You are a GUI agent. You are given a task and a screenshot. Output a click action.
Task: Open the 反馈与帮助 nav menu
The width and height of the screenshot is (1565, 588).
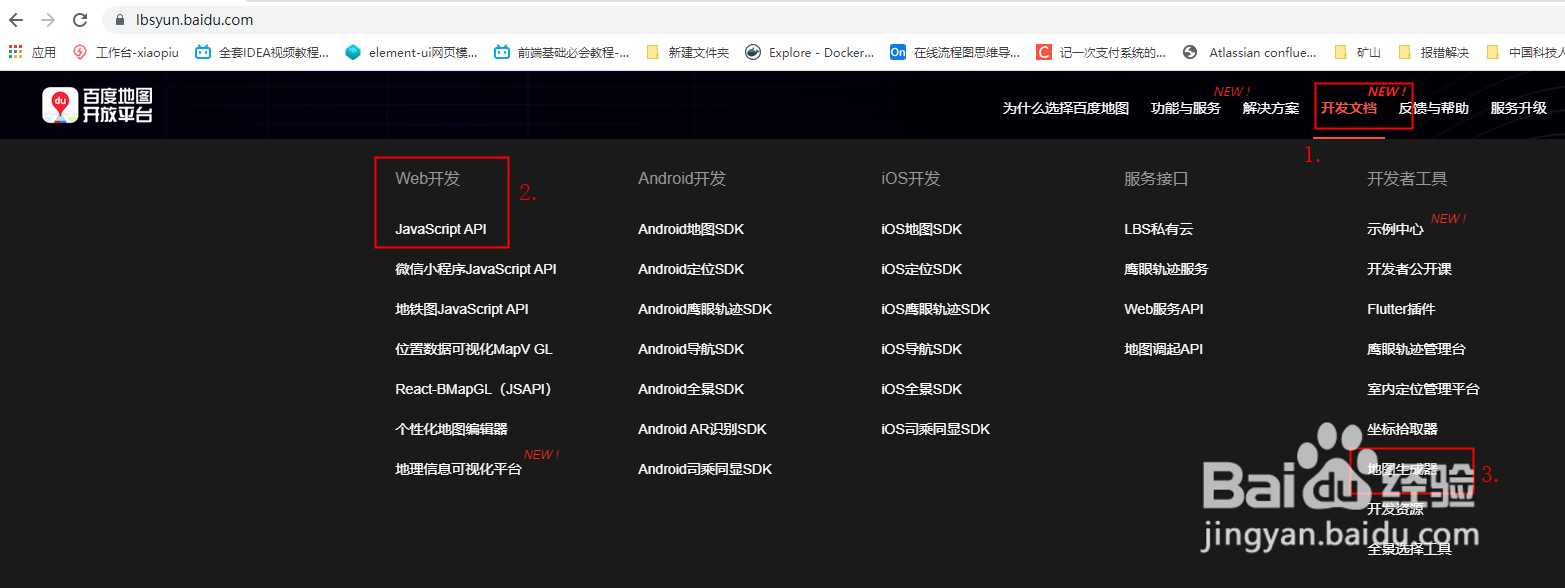pos(1433,108)
